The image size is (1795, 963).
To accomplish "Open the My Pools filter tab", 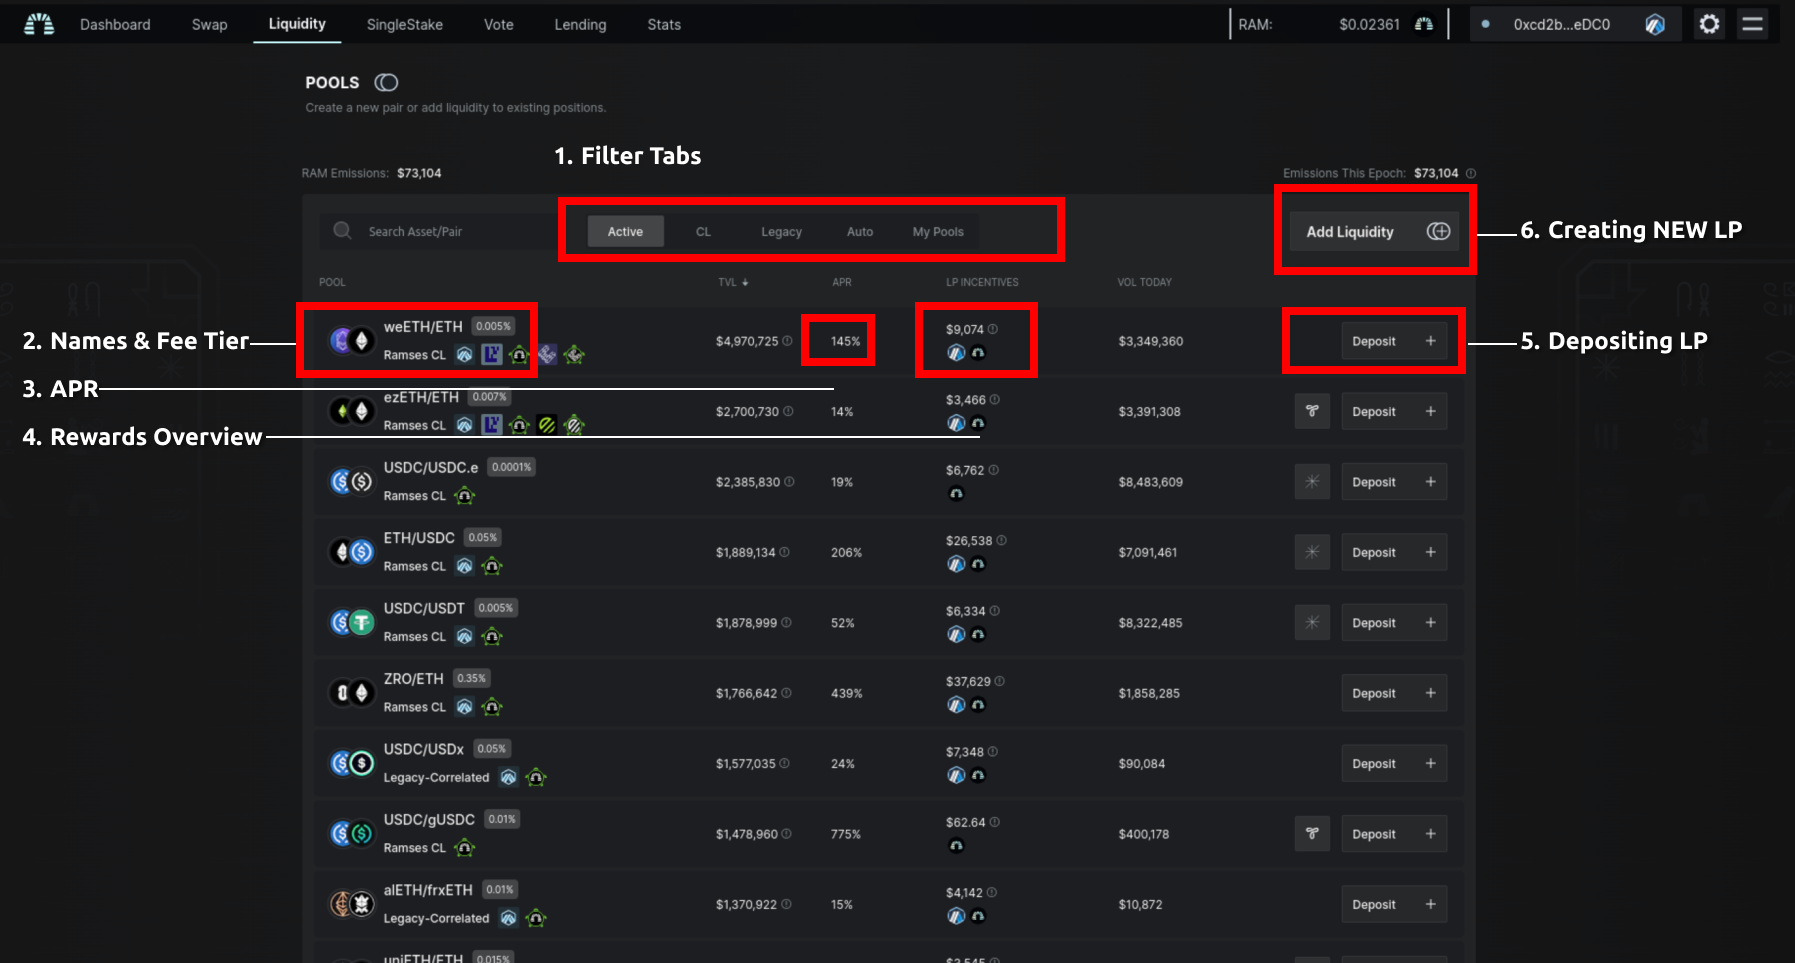I will click(938, 231).
